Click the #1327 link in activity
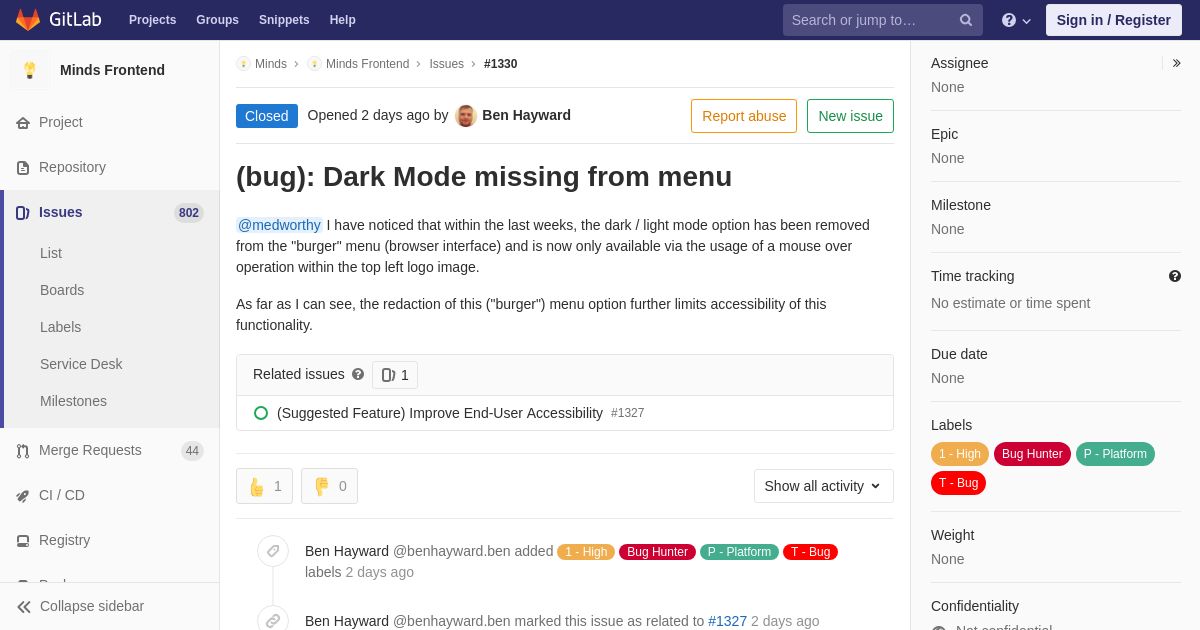The width and height of the screenshot is (1200, 630). click(727, 621)
